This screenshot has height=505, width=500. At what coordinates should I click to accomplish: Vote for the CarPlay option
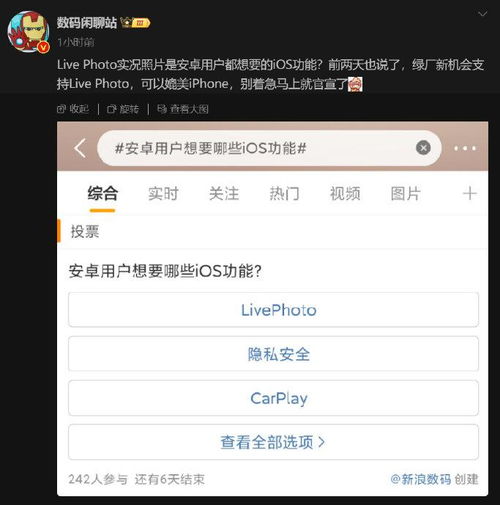(x=273, y=398)
